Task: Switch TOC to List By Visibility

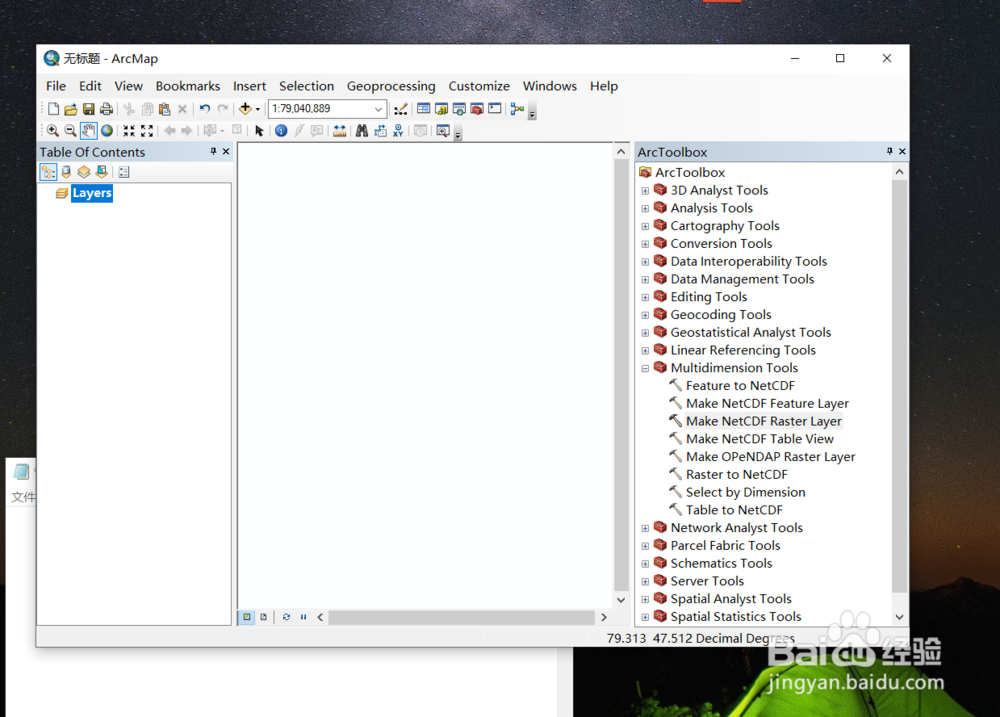Action: [84, 172]
